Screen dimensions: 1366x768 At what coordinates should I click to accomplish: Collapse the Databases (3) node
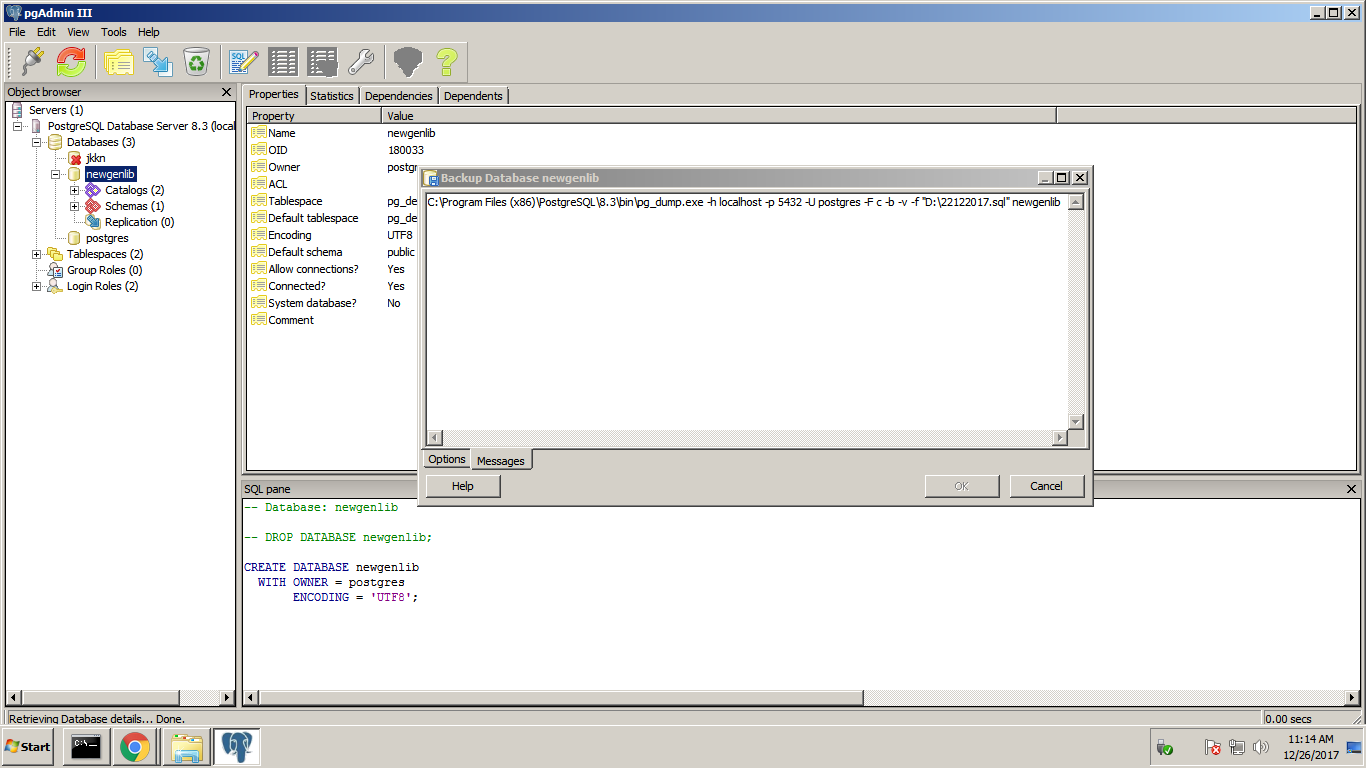[37, 142]
